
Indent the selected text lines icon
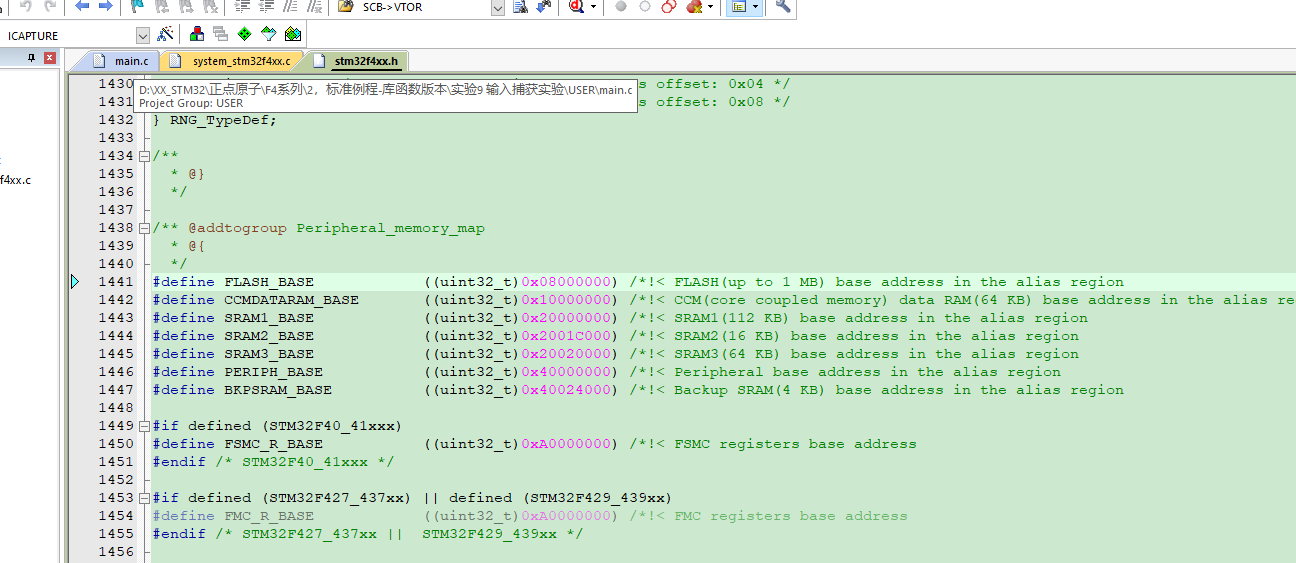pyautogui.click(x=242, y=6)
